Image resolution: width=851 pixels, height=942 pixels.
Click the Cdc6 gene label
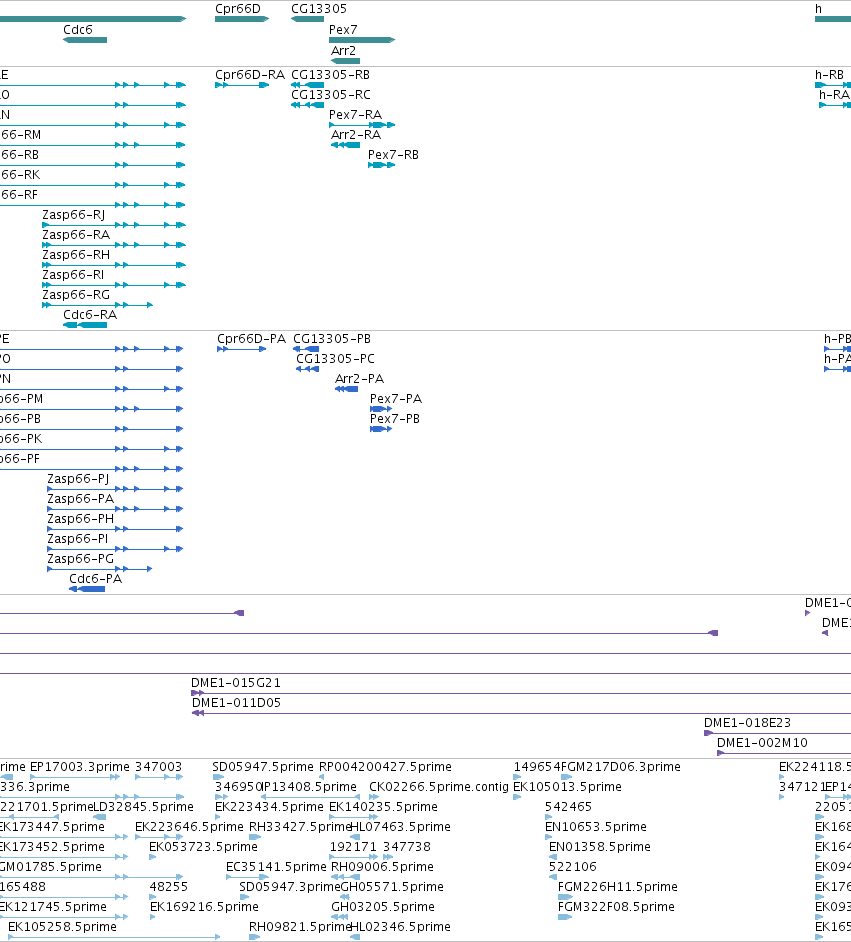coord(77,29)
